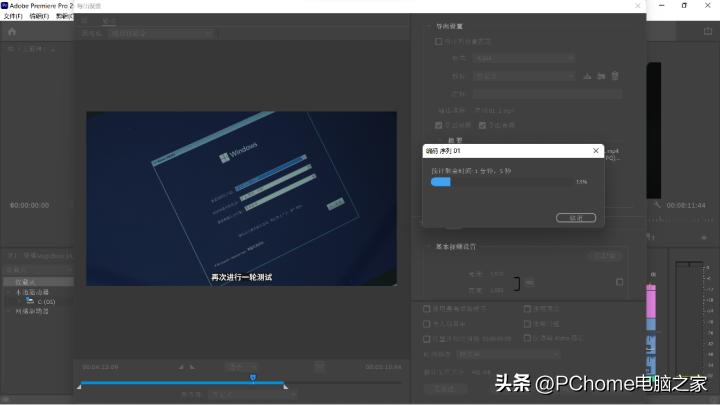Screen dimensions: 720x405
Task: Open the Source Range dropdown
Action: (252, 394)
